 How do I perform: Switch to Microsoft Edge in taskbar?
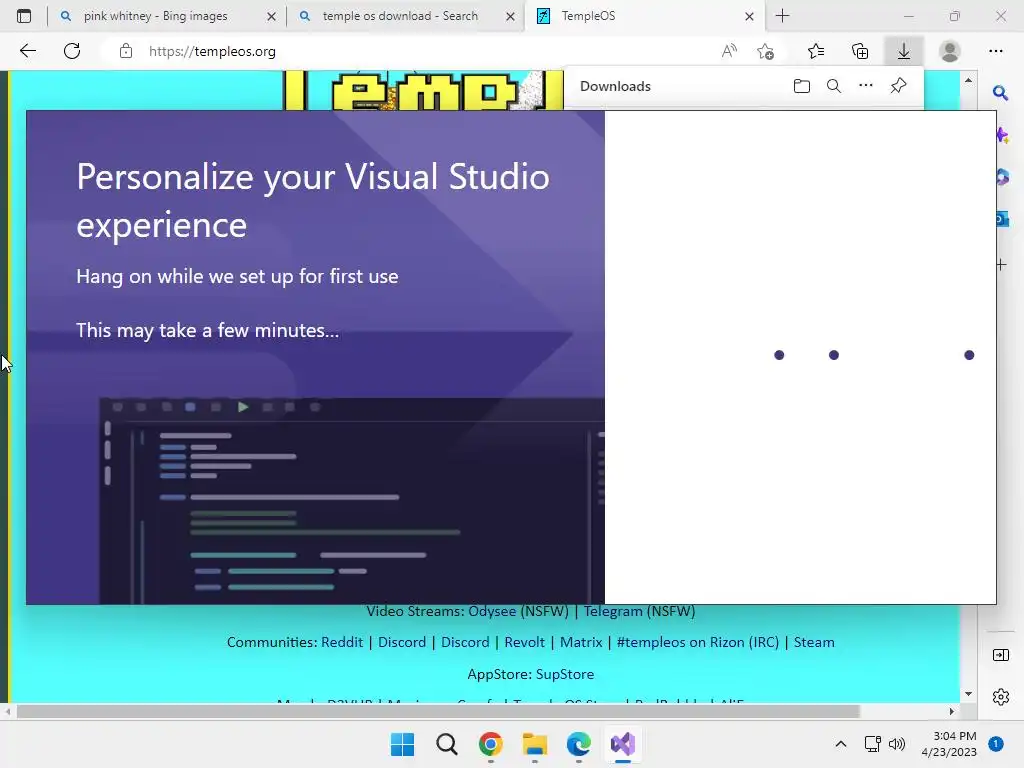579,744
